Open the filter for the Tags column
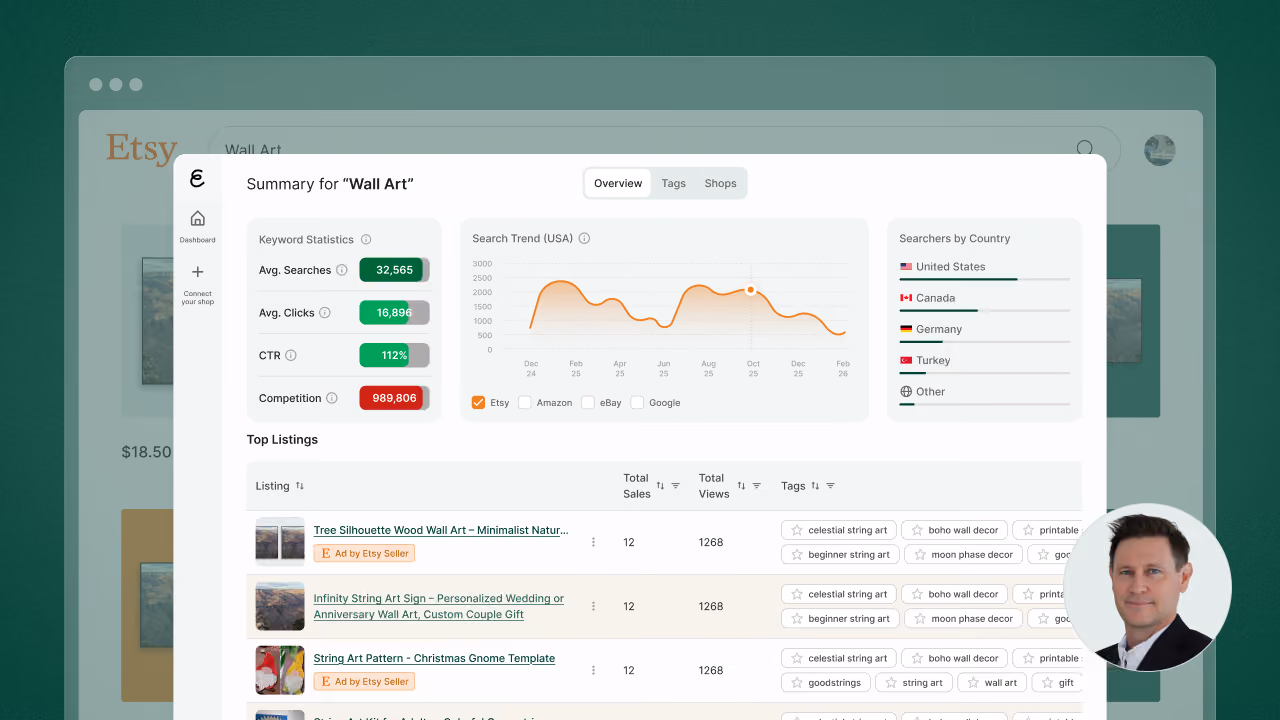Screen dimensions: 1280x720 coord(831,486)
